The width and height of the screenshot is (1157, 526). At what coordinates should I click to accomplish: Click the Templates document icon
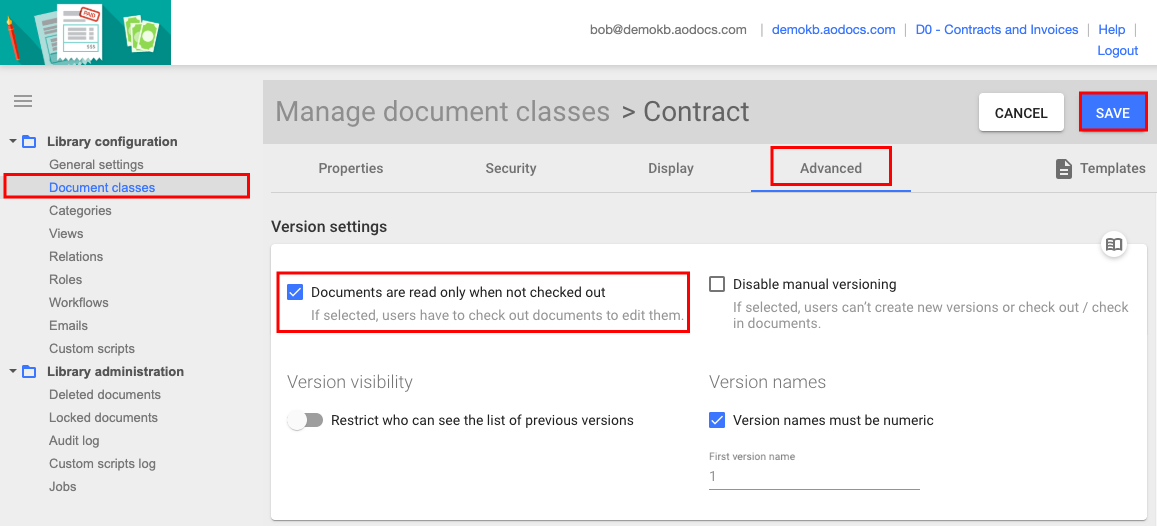(1064, 169)
